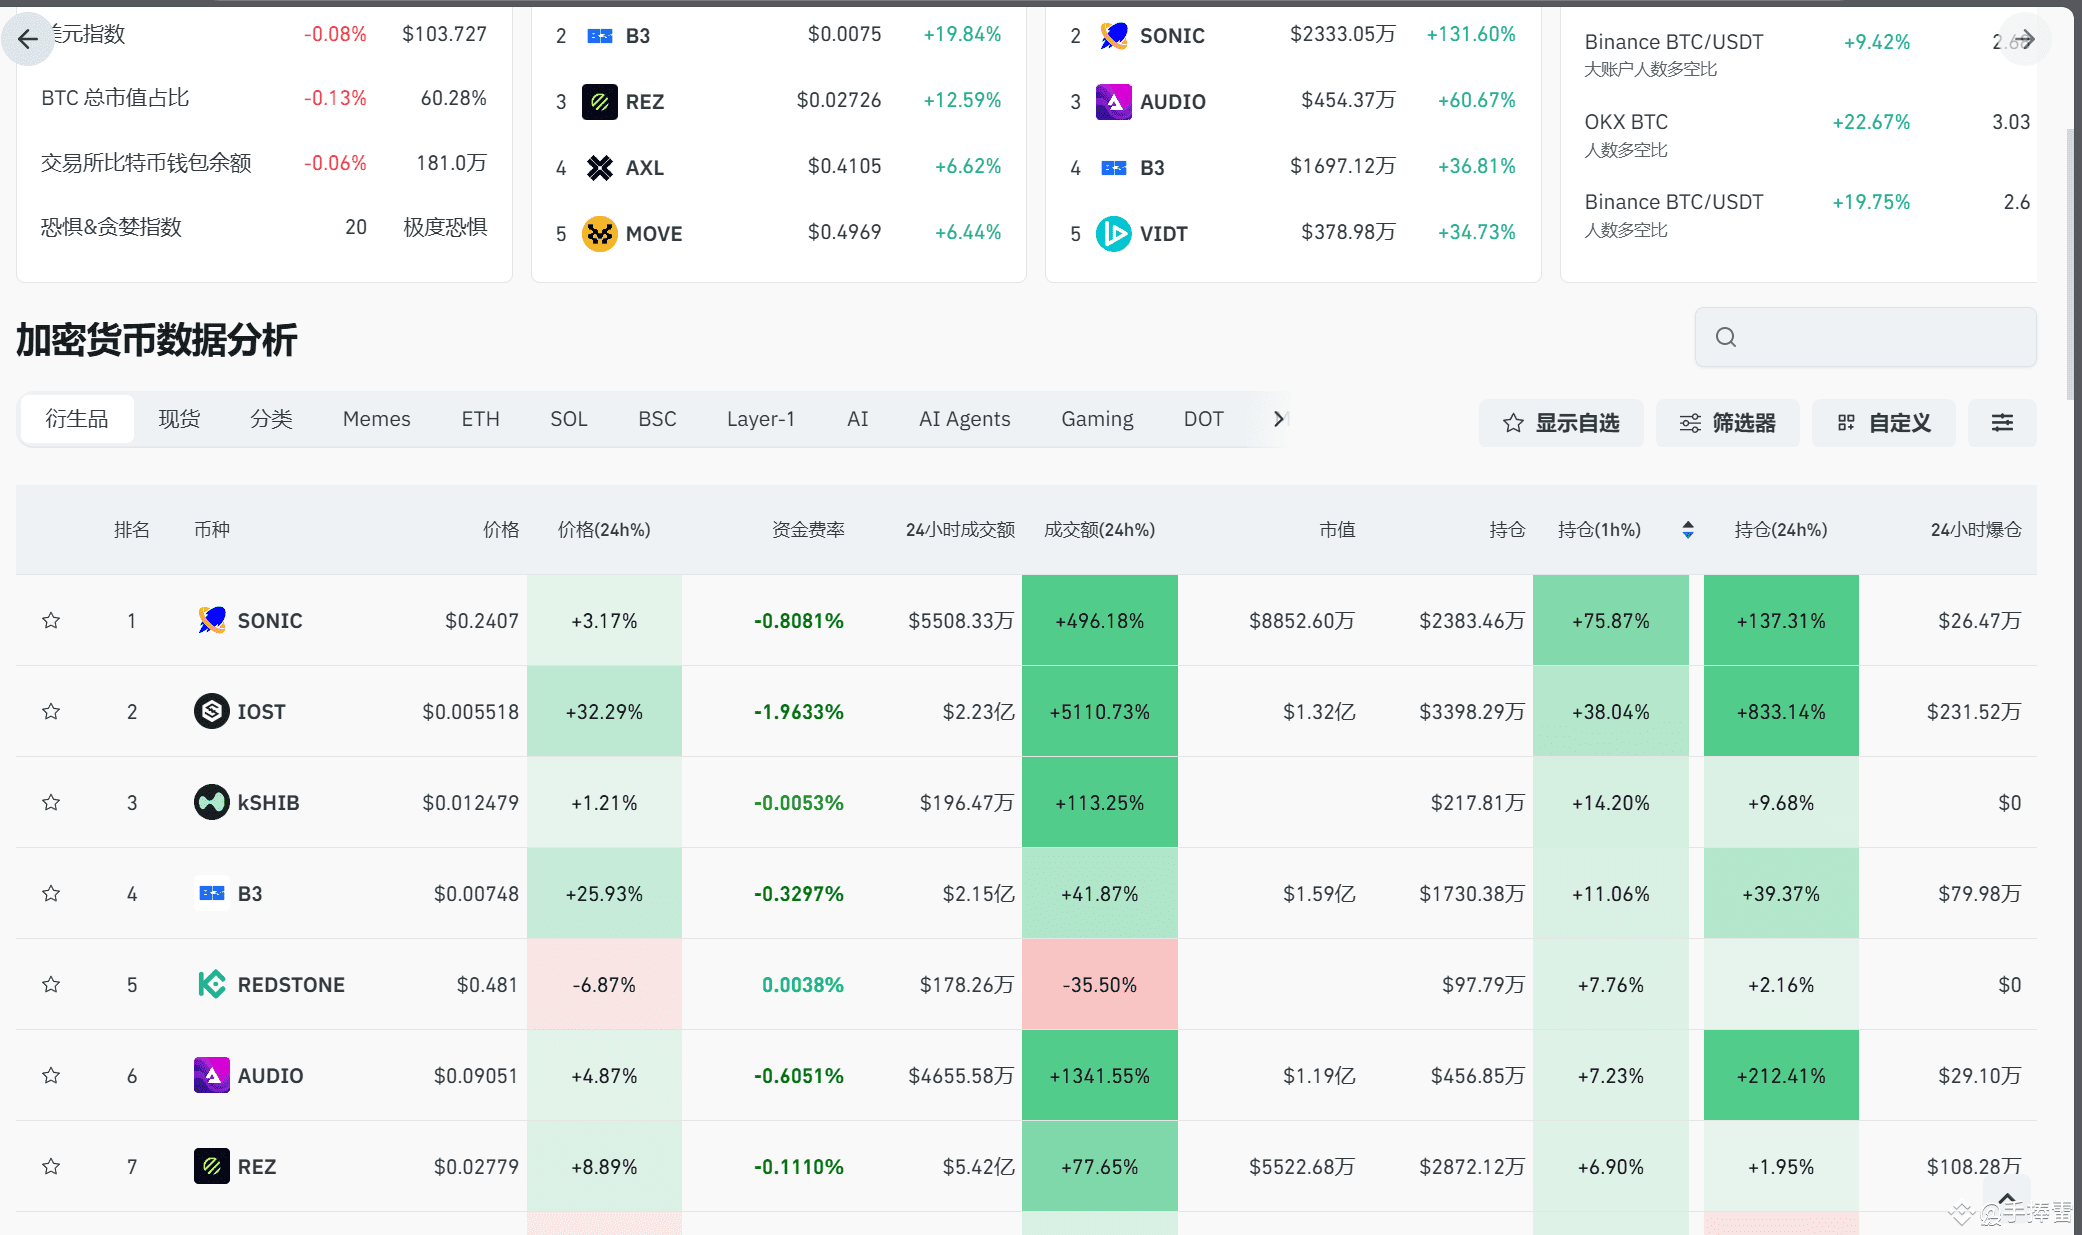The width and height of the screenshot is (2082, 1235).
Task: Open the AI Agents tab
Action: (x=964, y=418)
